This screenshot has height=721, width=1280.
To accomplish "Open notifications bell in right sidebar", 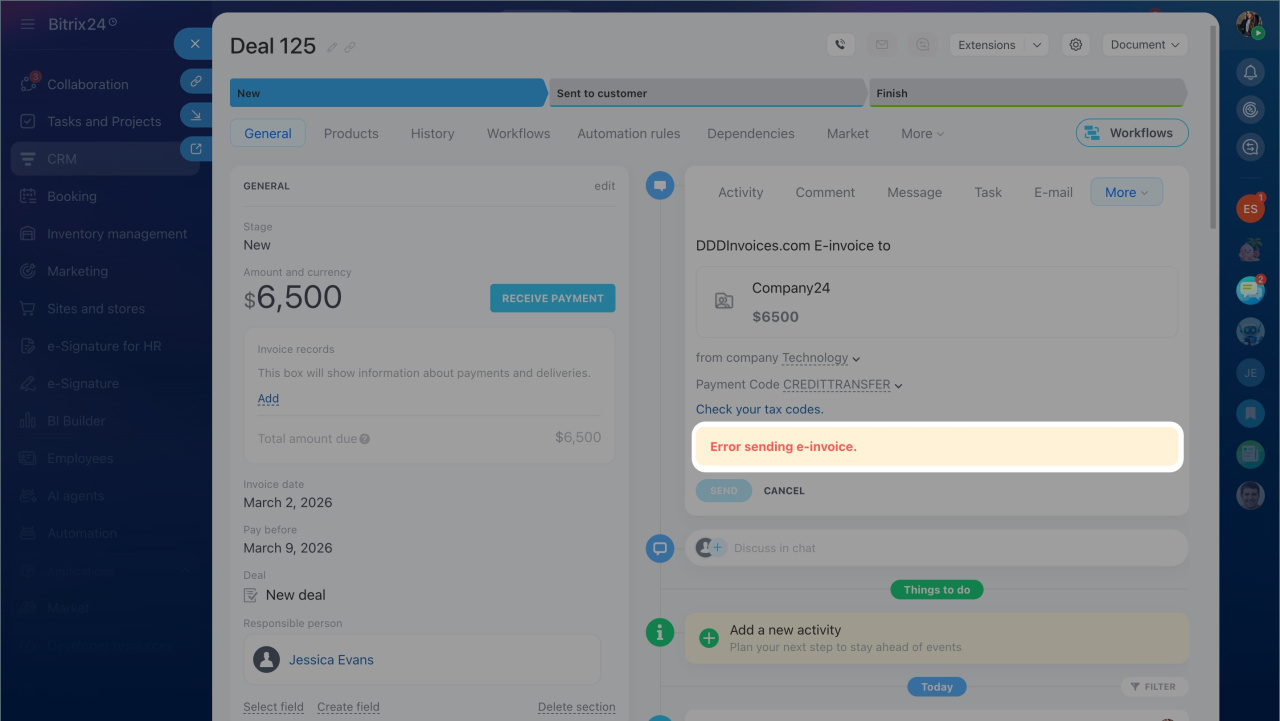I will [x=1250, y=72].
